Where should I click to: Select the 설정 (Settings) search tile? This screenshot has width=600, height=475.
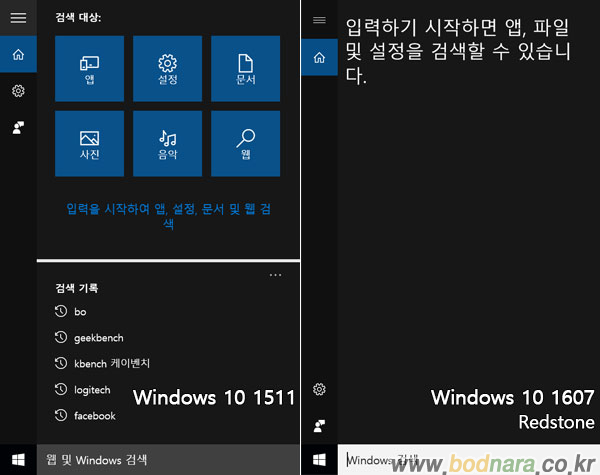coord(167,68)
